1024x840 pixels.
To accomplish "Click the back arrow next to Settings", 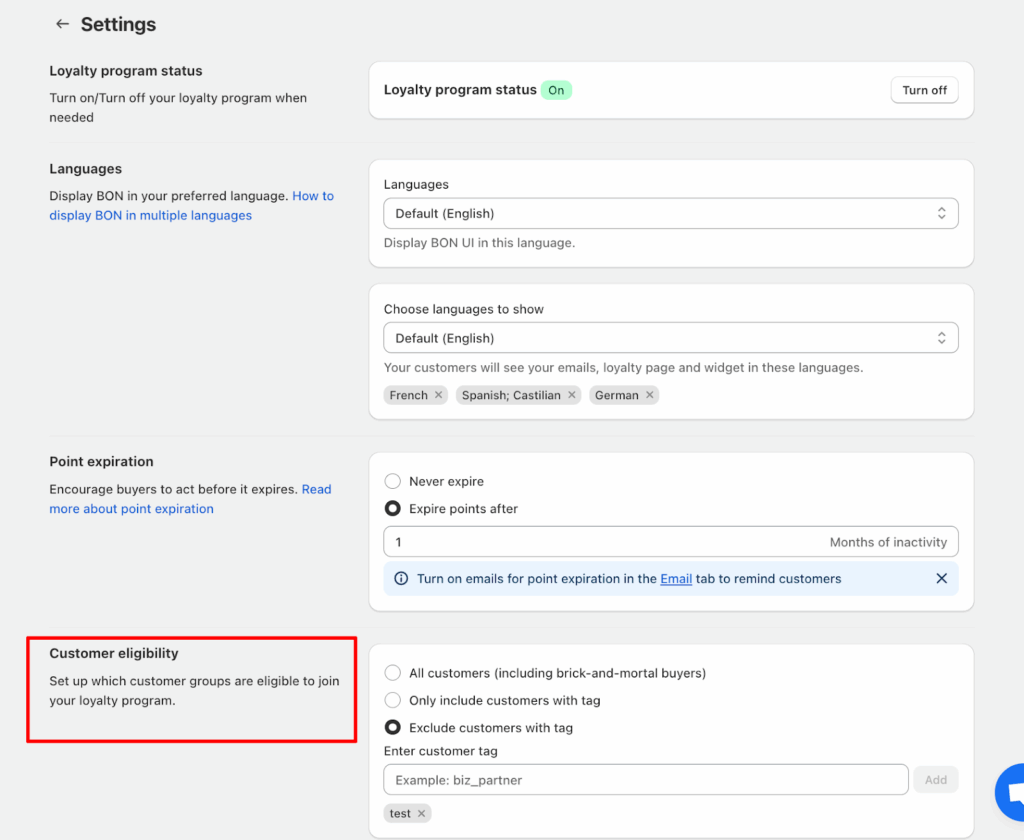I will point(62,24).
